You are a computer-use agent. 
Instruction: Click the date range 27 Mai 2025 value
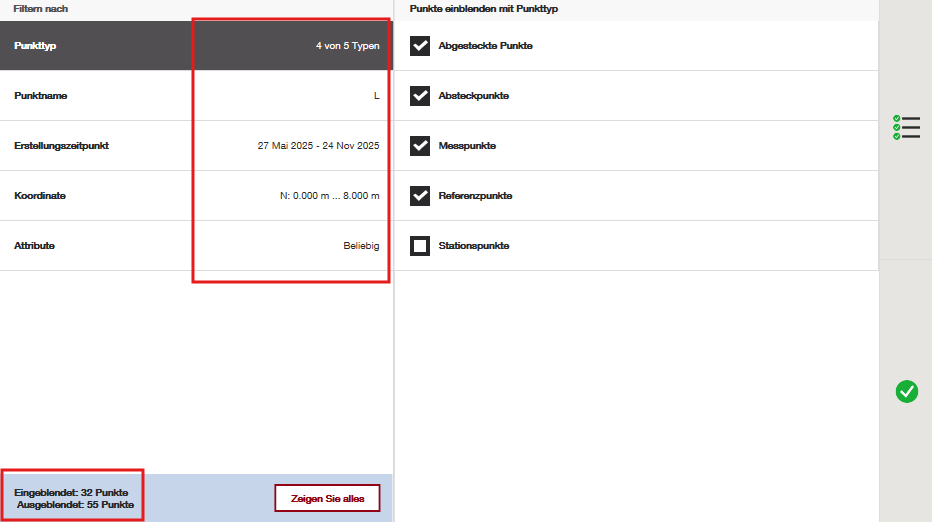(x=318, y=146)
